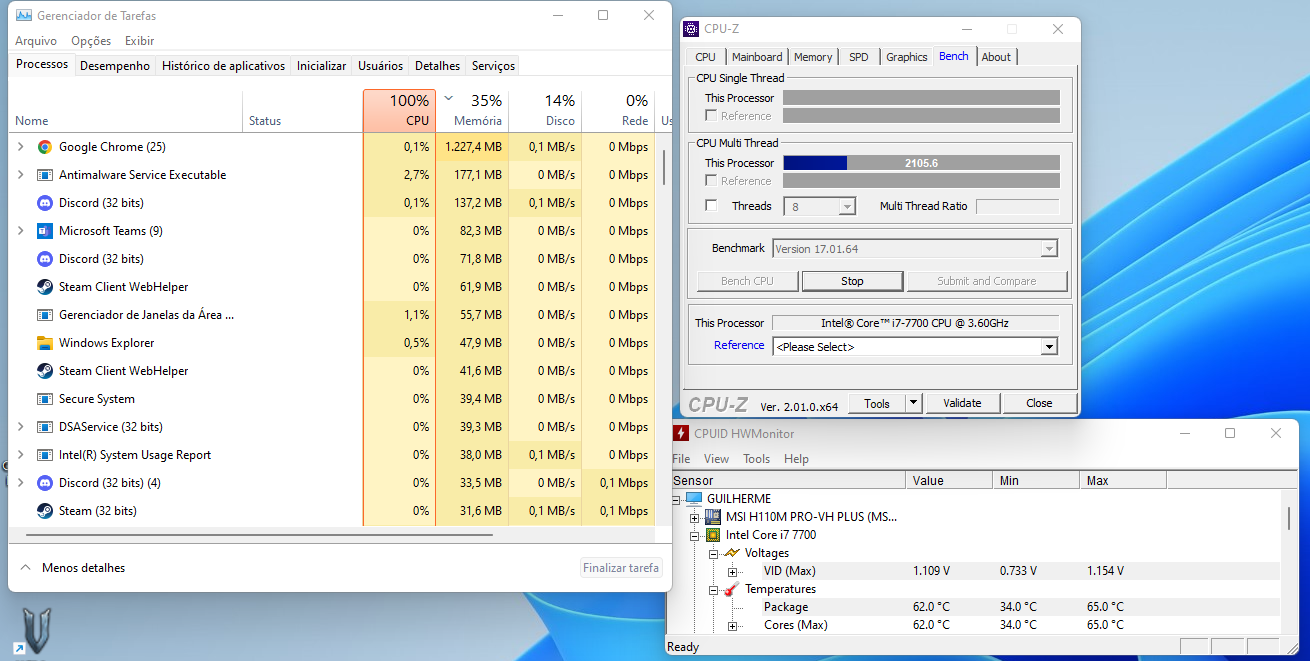Tick the Reference checkbox under CPU Single Thread
The width and height of the screenshot is (1310, 661).
711,116
